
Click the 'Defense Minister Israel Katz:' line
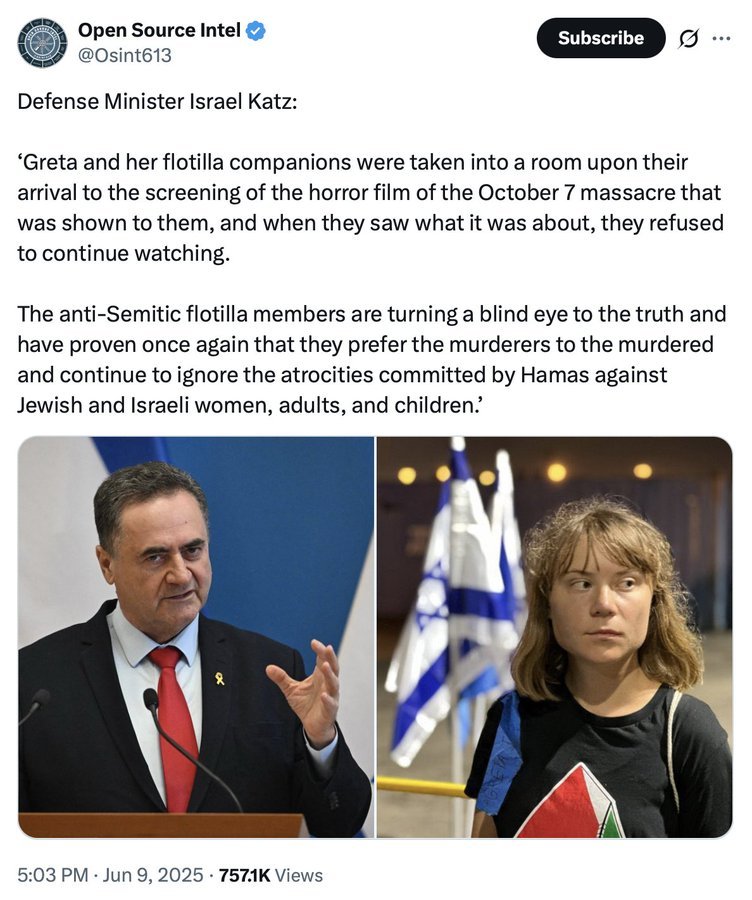(x=157, y=102)
